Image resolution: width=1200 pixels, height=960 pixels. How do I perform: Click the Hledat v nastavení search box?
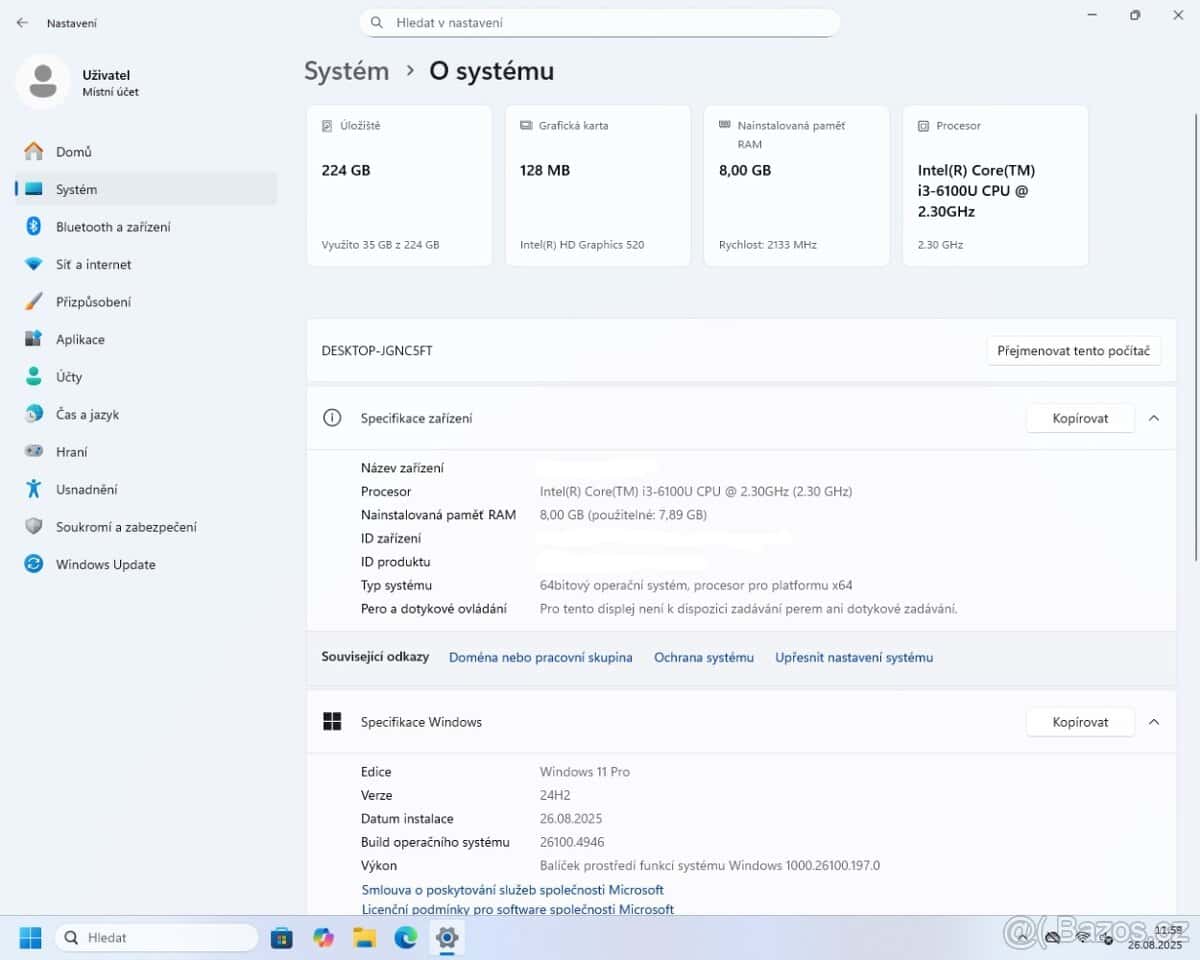click(600, 22)
